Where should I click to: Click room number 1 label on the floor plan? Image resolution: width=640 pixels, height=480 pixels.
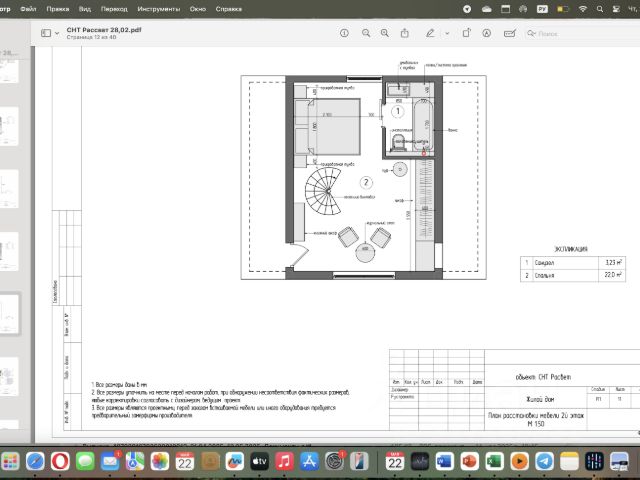click(x=398, y=111)
